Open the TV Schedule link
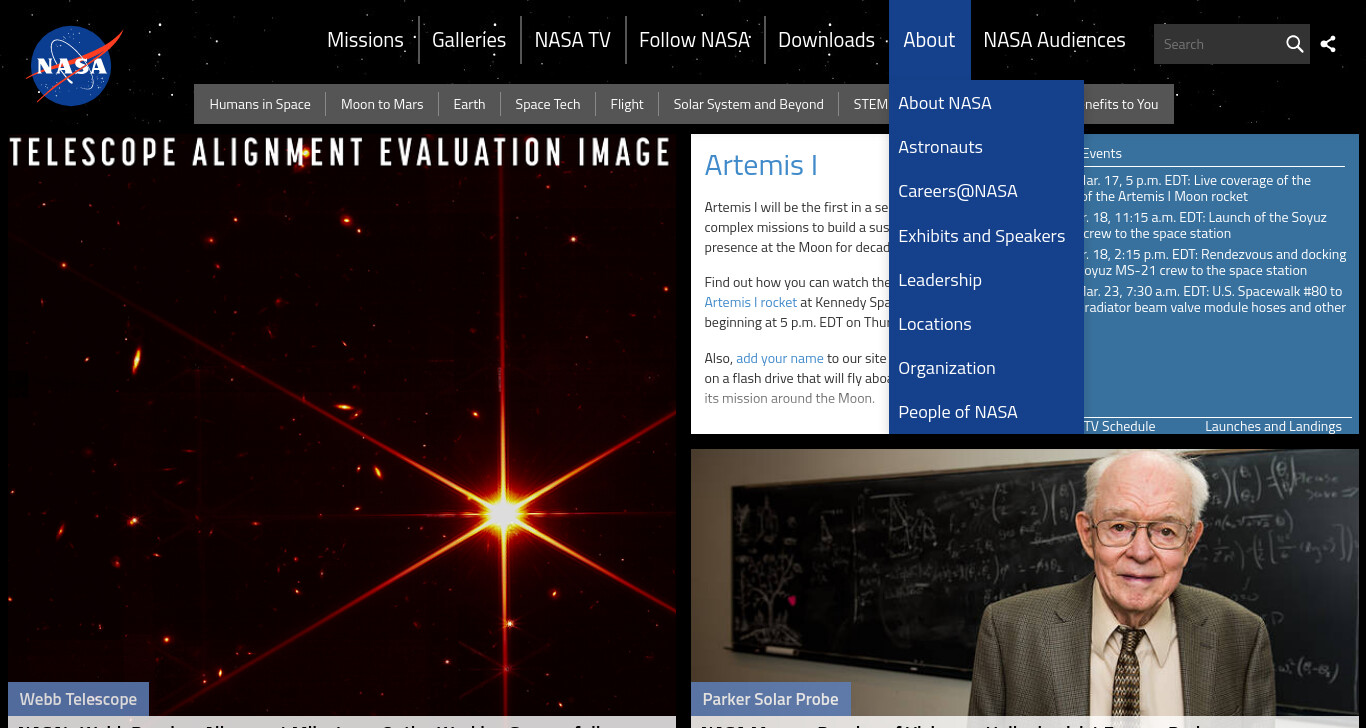The width and height of the screenshot is (1366, 728). (x=1119, y=426)
